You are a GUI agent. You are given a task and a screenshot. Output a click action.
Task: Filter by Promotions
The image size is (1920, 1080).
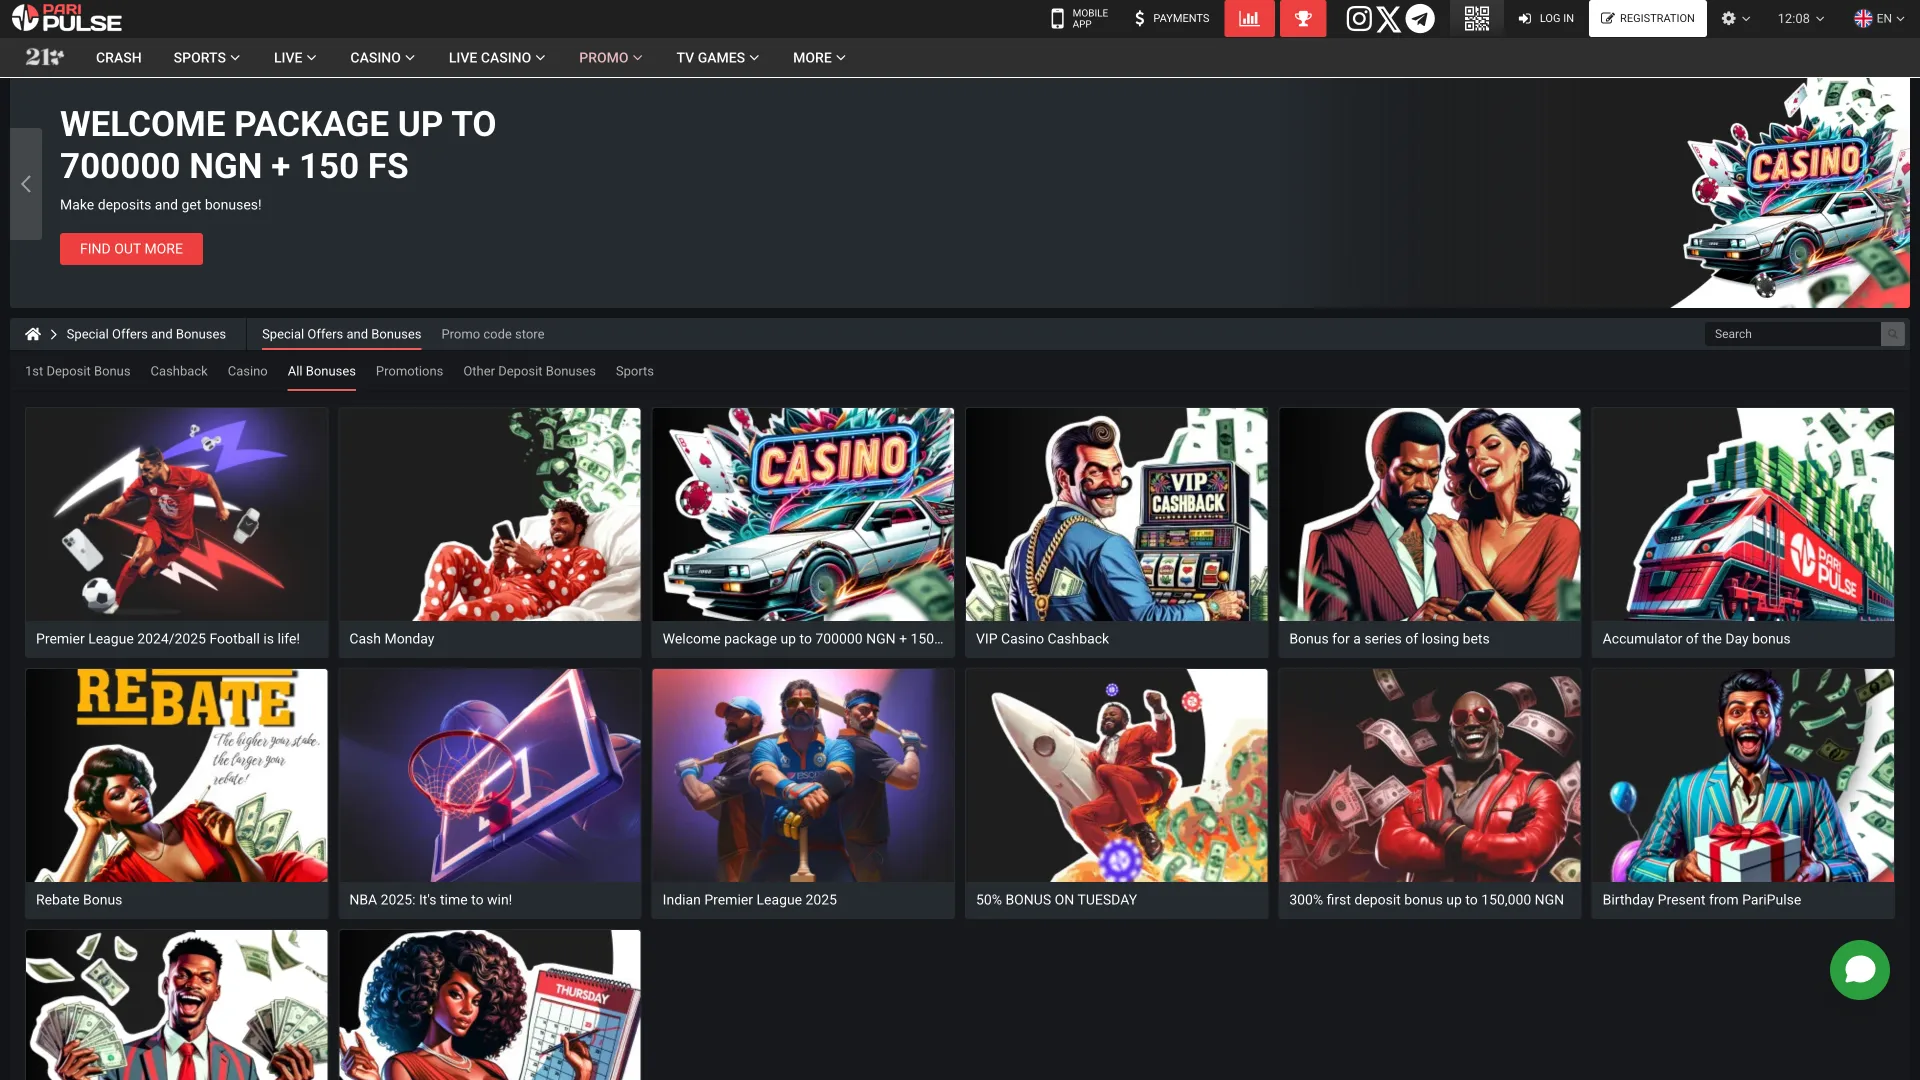click(409, 371)
